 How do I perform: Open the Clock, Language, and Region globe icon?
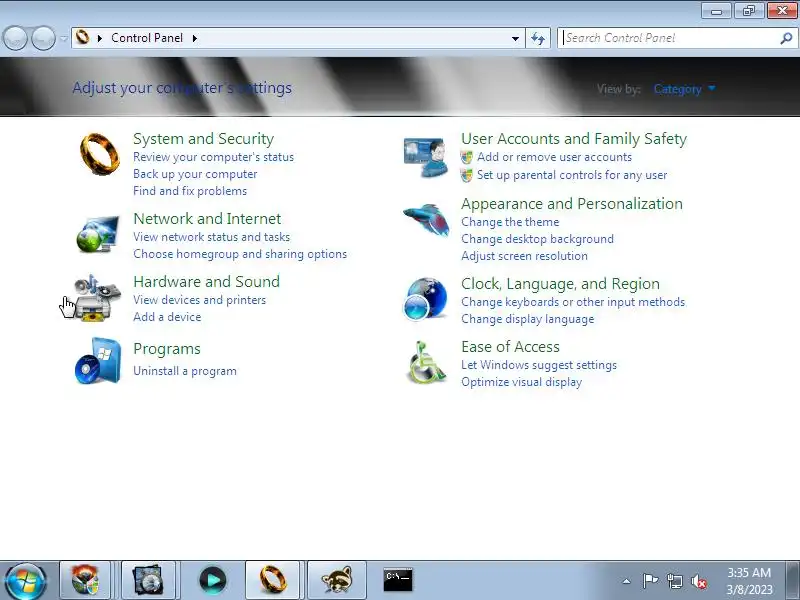[x=425, y=298]
